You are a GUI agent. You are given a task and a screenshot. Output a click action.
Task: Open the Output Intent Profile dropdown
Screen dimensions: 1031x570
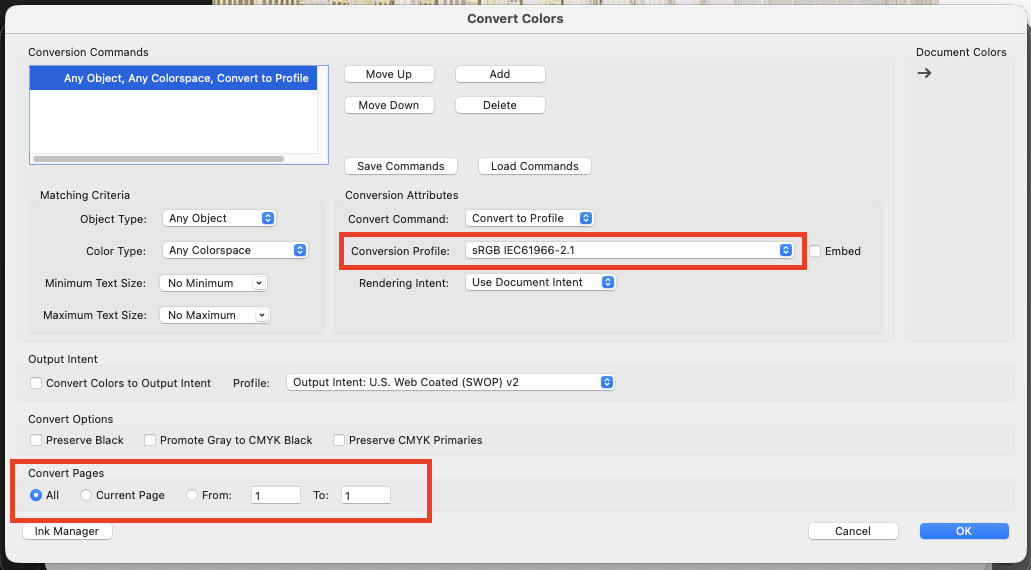coord(450,382)
